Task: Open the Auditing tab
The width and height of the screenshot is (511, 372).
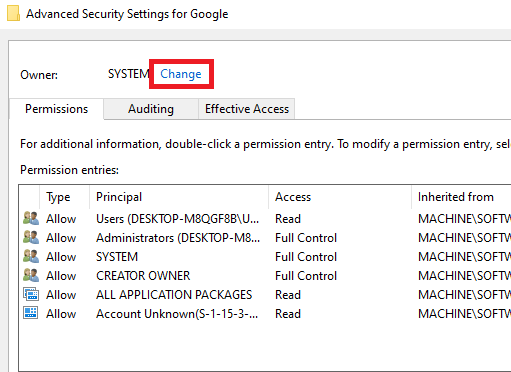Action: [151, 109]
